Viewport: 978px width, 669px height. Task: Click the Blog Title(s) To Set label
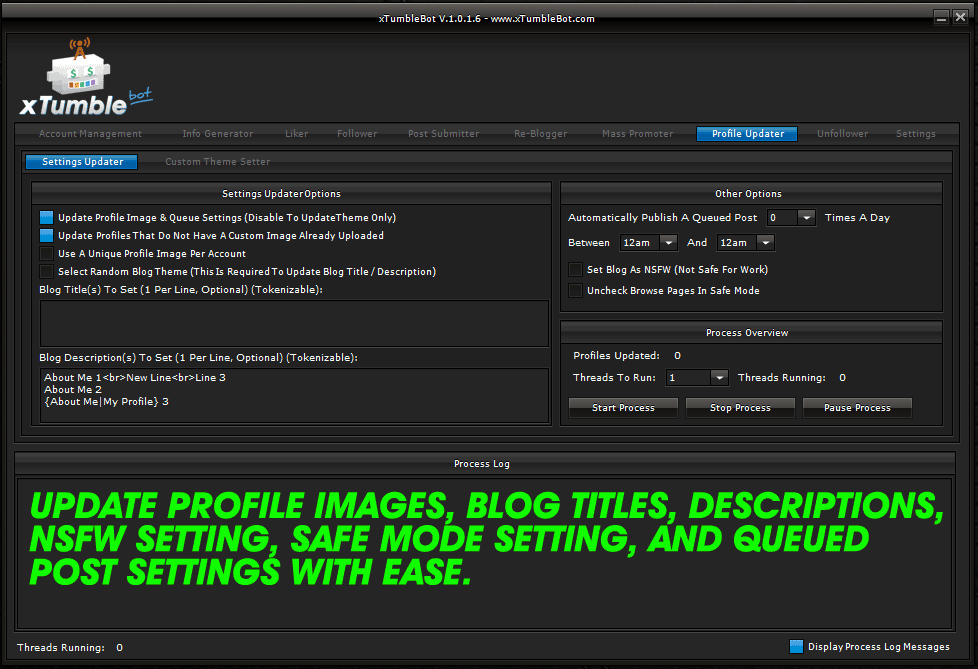[x=181, y=289]
